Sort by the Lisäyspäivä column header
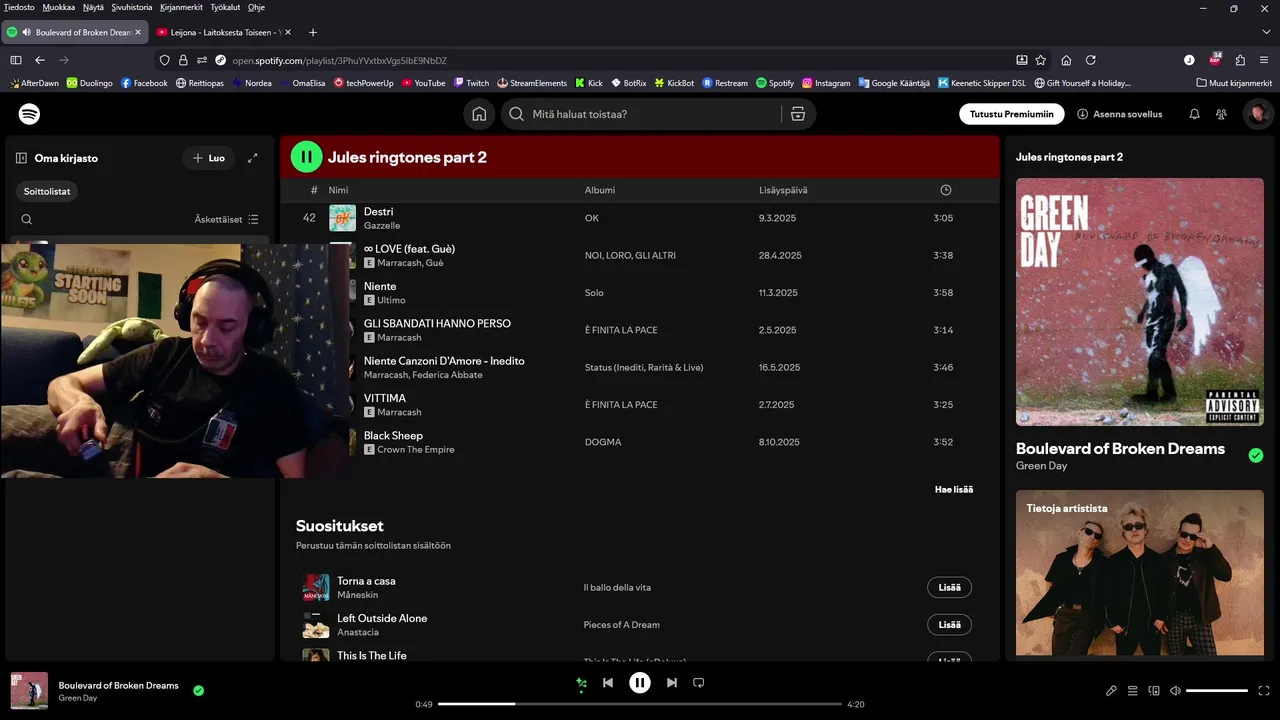Viewport: 1280px width, 720px height. 783,190
